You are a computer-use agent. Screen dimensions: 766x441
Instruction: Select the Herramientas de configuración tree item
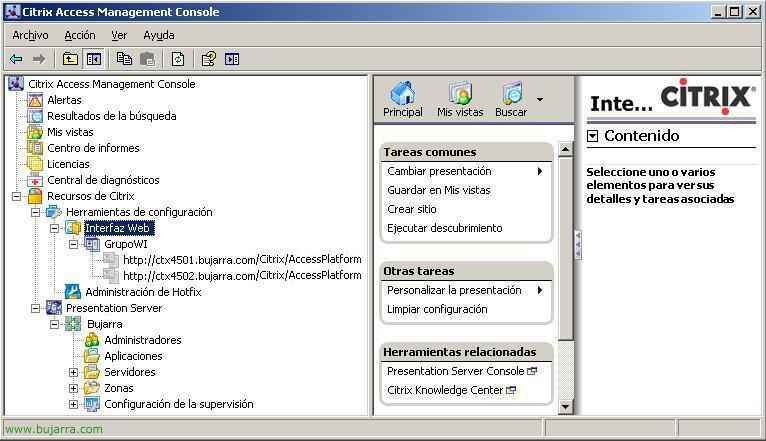point(139,212)
